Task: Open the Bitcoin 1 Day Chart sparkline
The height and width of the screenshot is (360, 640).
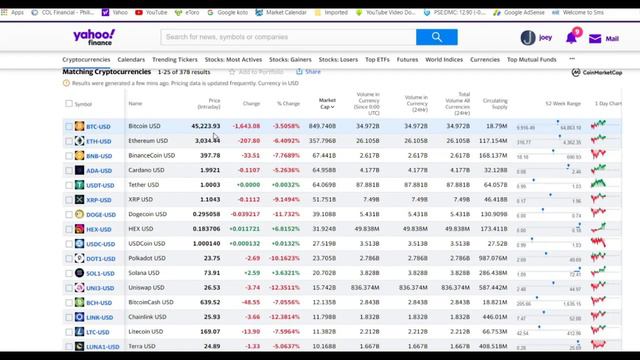Action: point(599,125)
